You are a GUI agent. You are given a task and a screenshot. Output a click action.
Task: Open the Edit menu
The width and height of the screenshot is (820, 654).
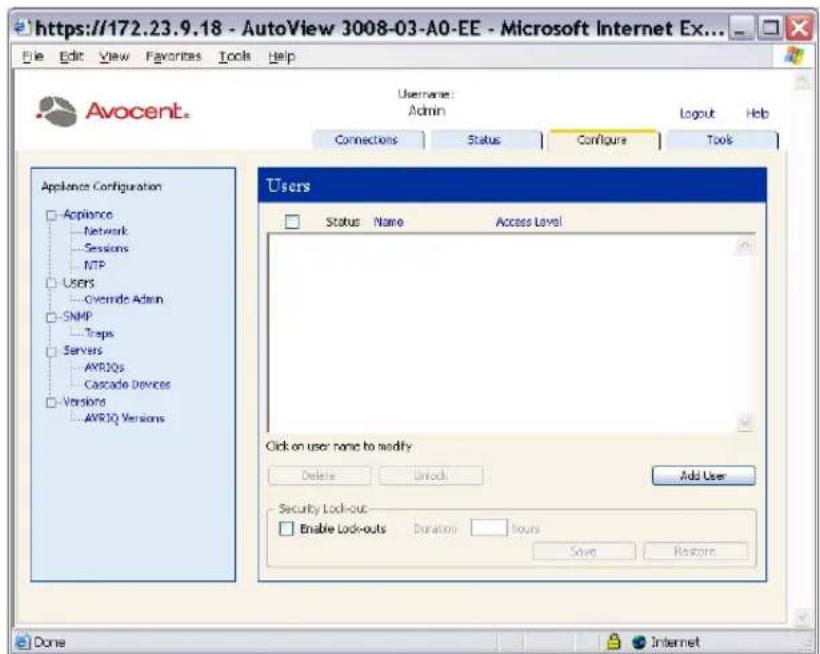(72, 56)
